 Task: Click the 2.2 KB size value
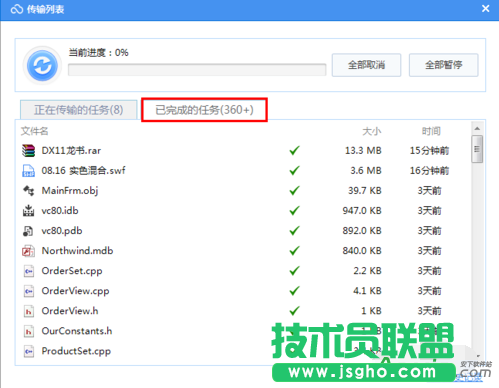pos(367,271)
